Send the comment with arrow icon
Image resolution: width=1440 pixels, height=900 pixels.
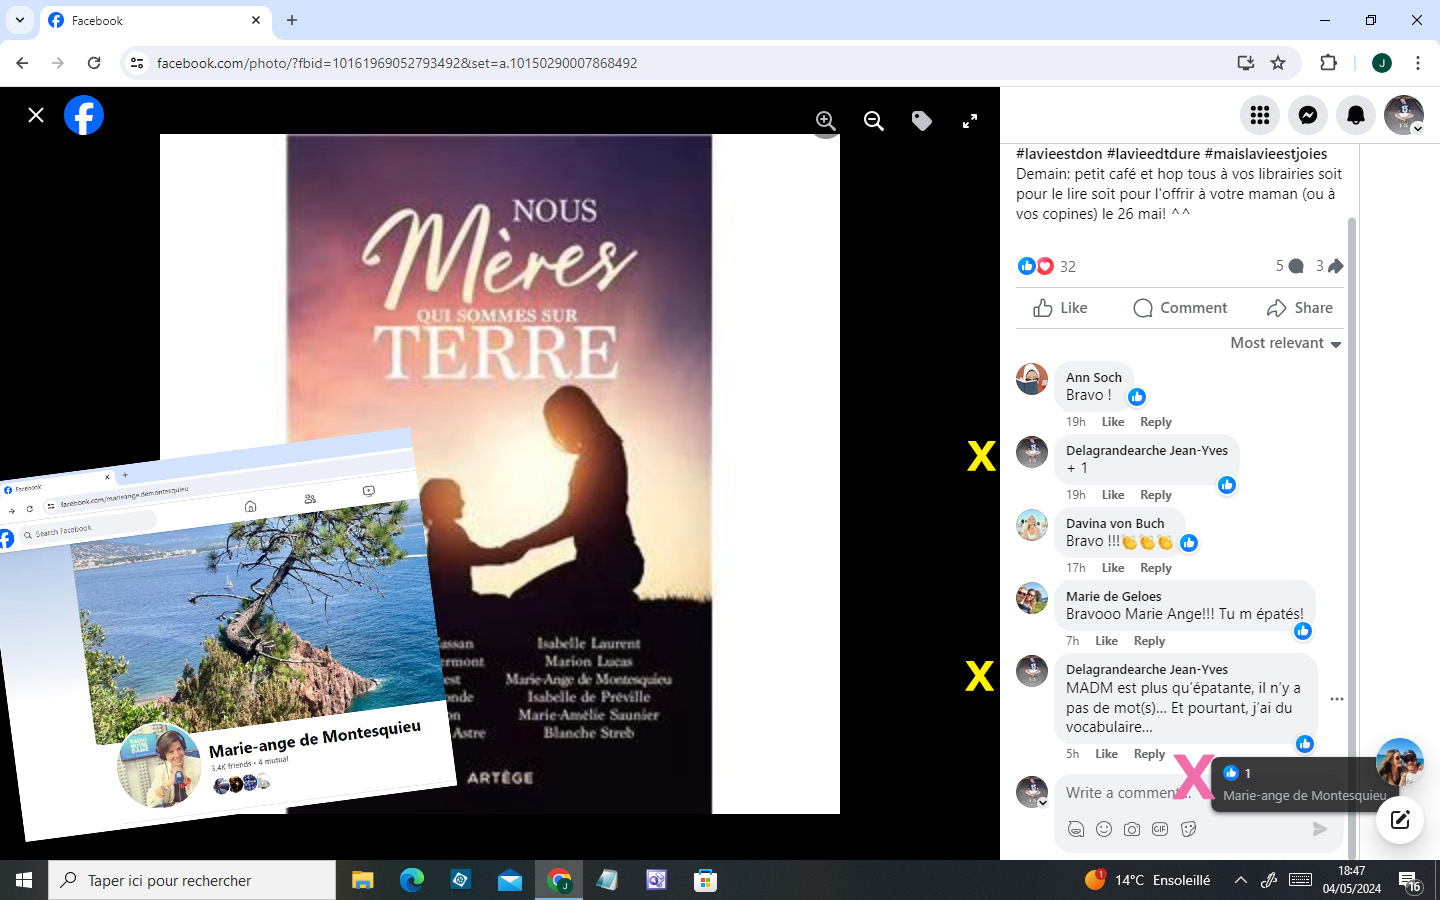1320,829
